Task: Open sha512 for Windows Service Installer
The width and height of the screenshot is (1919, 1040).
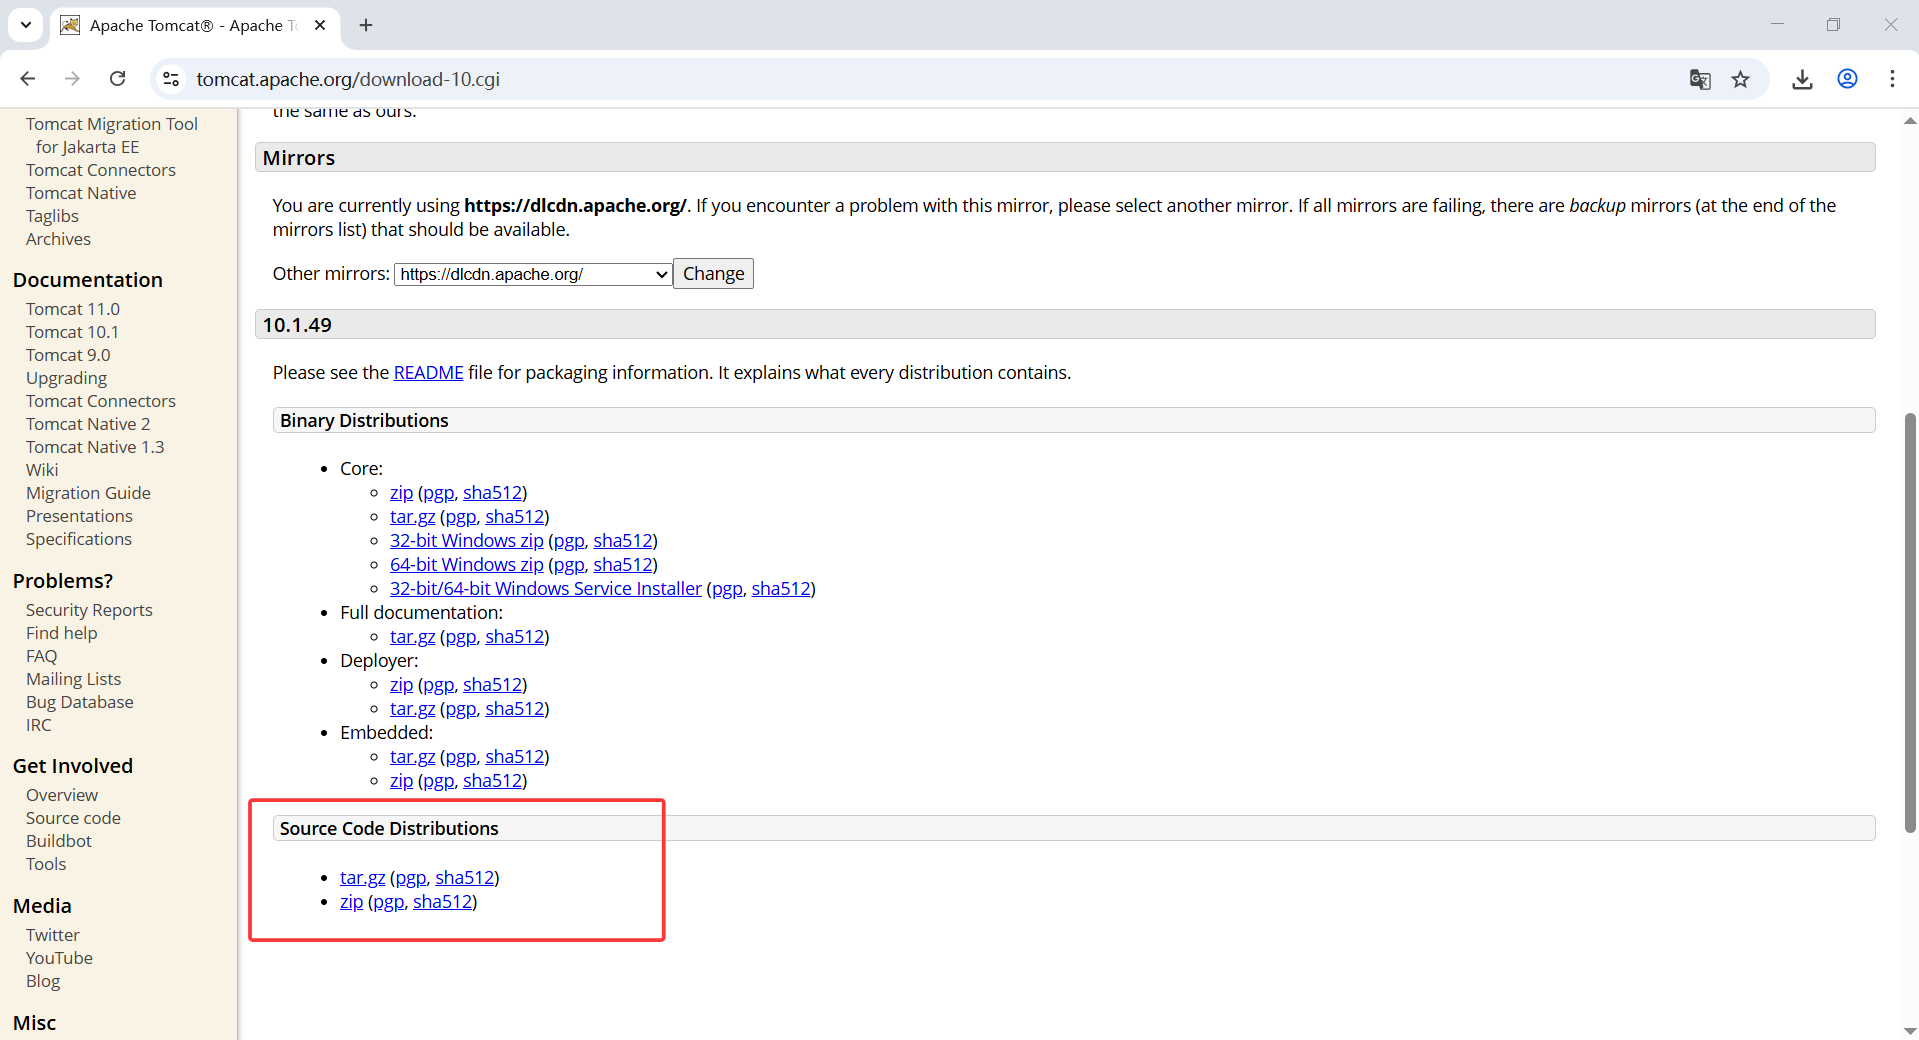Action: click(781, 589)
